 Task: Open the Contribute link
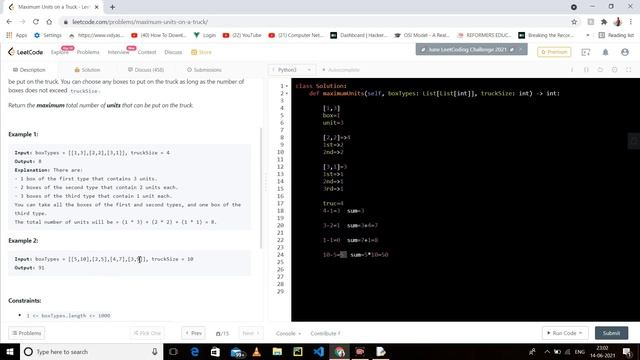(325, 333)
